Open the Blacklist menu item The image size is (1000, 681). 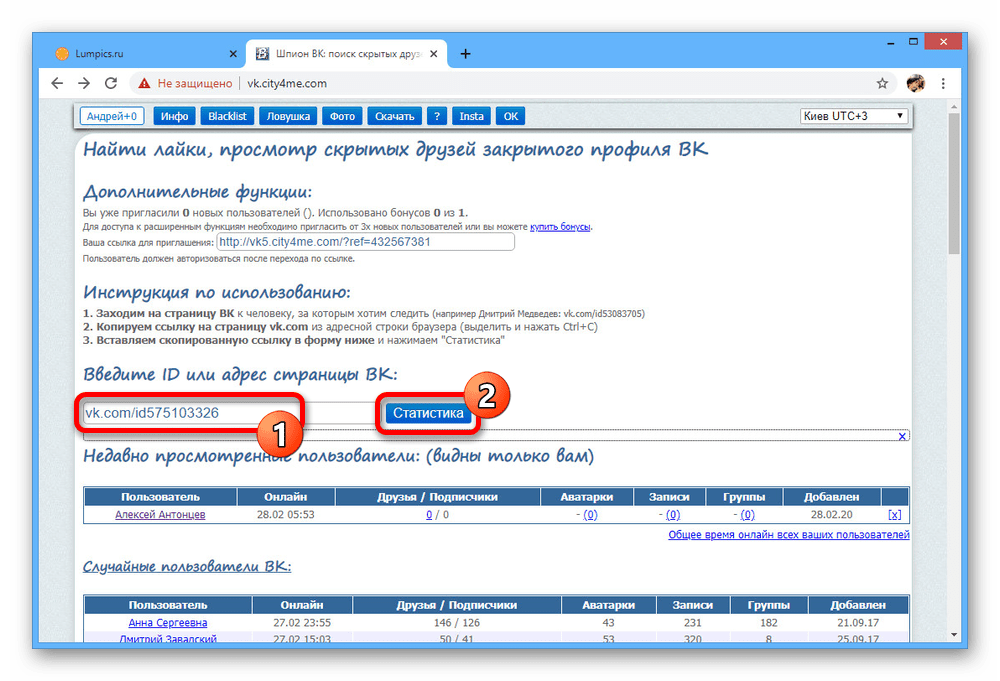point(227,116)
